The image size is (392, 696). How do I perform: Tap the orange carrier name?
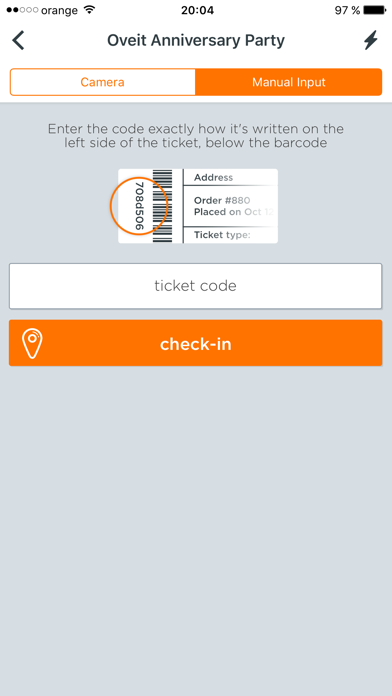point(59,10)
